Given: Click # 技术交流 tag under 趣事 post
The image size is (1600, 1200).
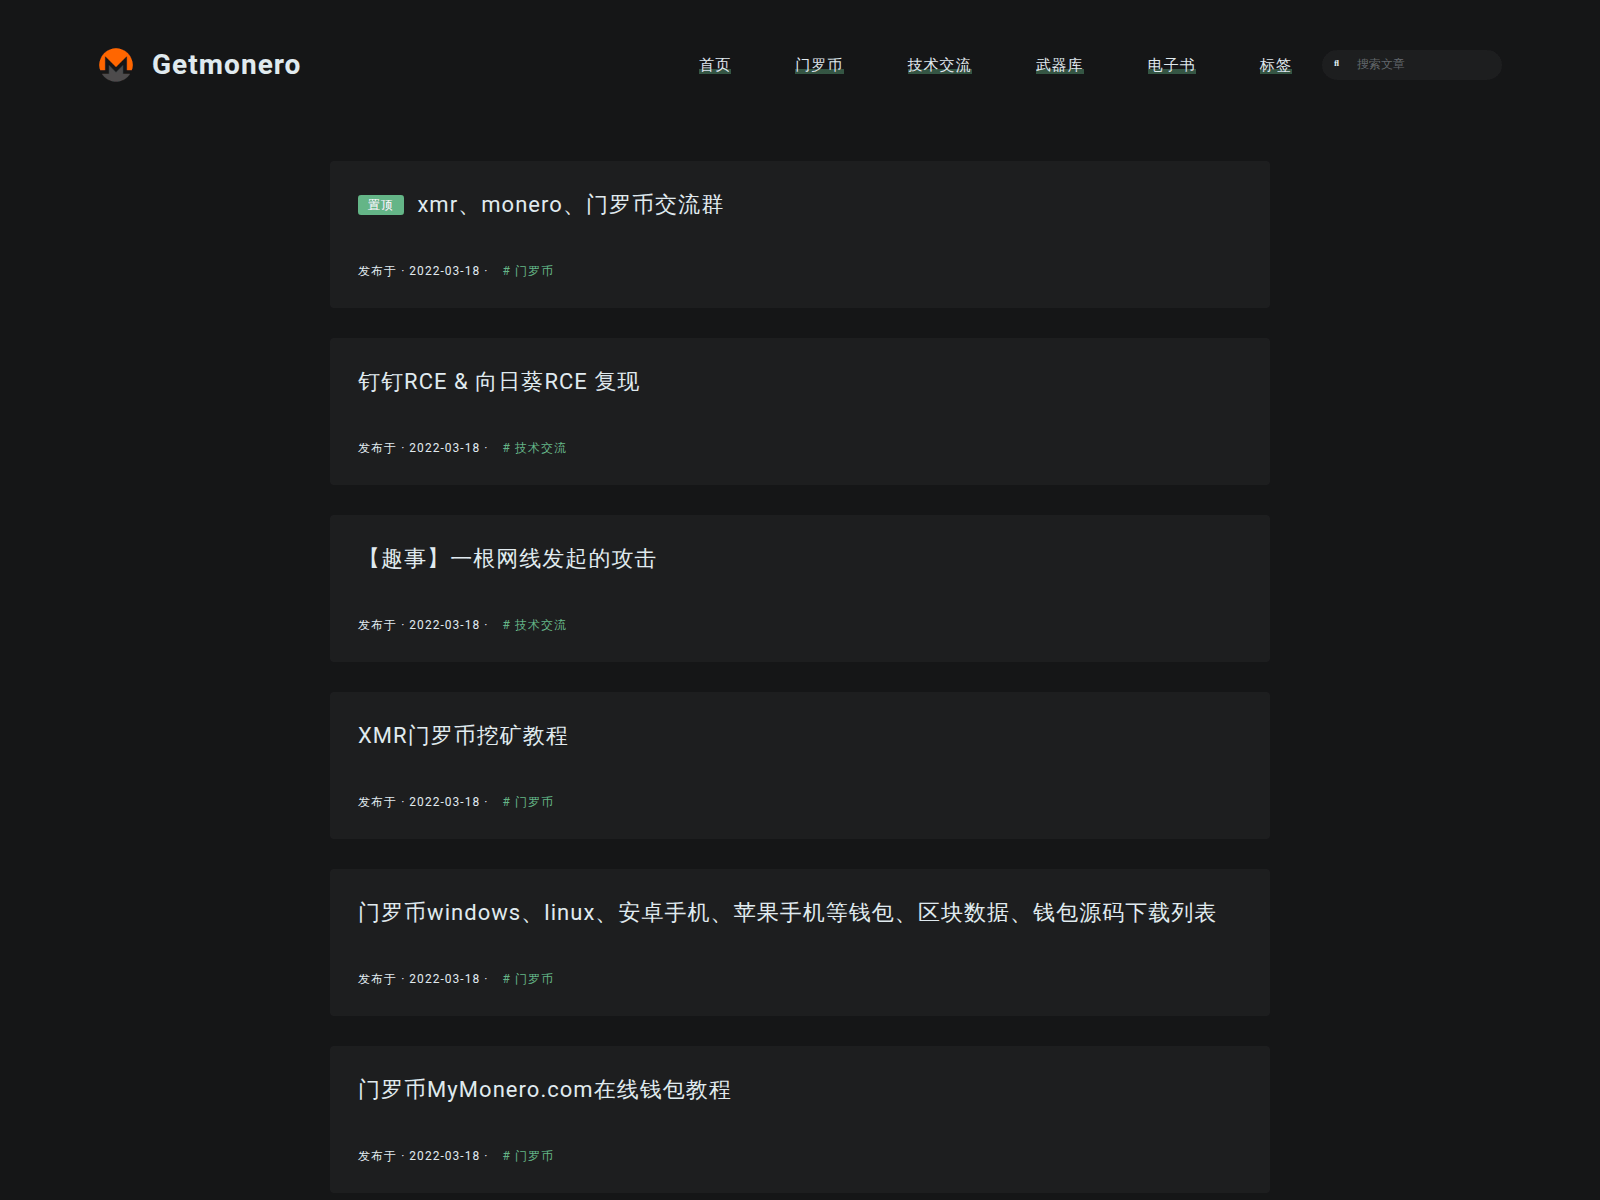Looking at the screenshot, I should coord(534,625).
